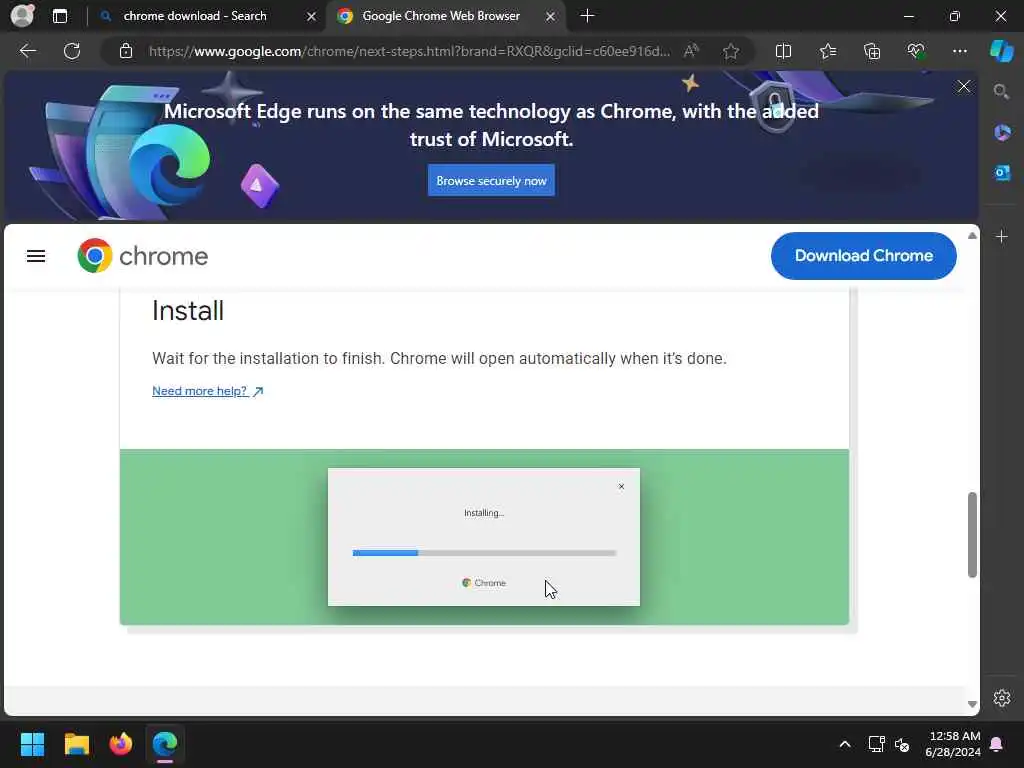Image resolution: width=1024 pixels, height=768 pixels.
Task: Open the Chrome page hamburger menu
Action: tap(36, 256)
